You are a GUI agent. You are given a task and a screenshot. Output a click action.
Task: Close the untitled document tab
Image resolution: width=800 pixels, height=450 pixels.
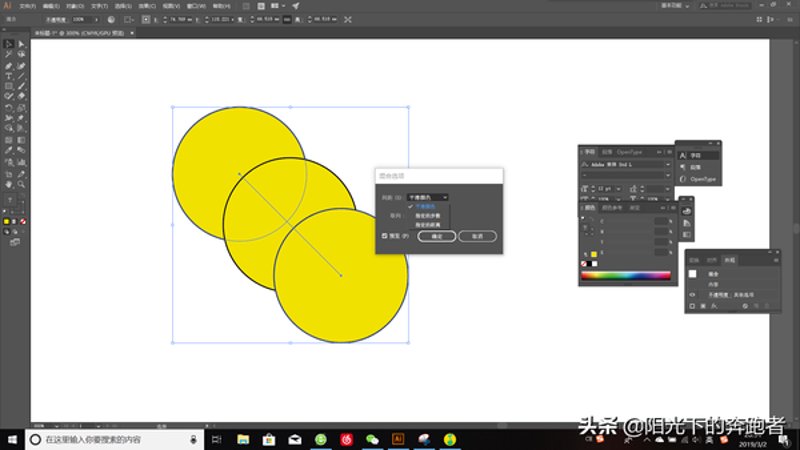pyautogui.click(x=132, y=33)
